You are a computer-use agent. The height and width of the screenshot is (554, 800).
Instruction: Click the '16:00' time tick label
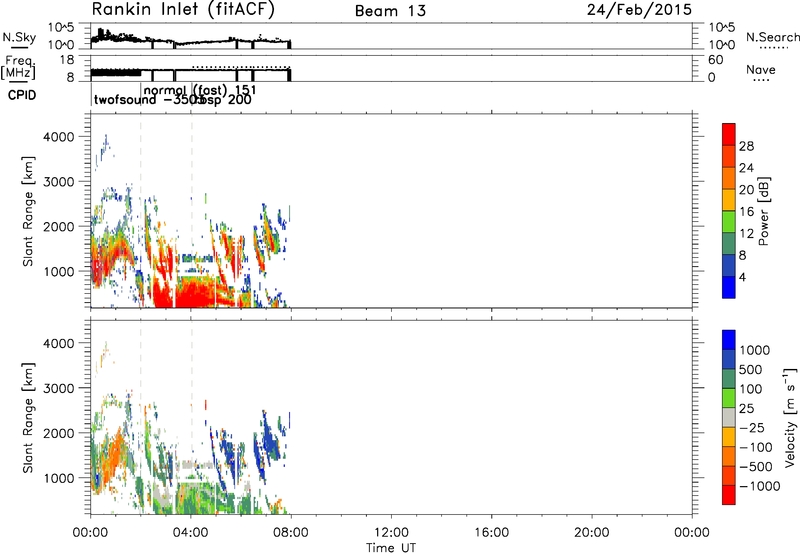coord(491,533)
